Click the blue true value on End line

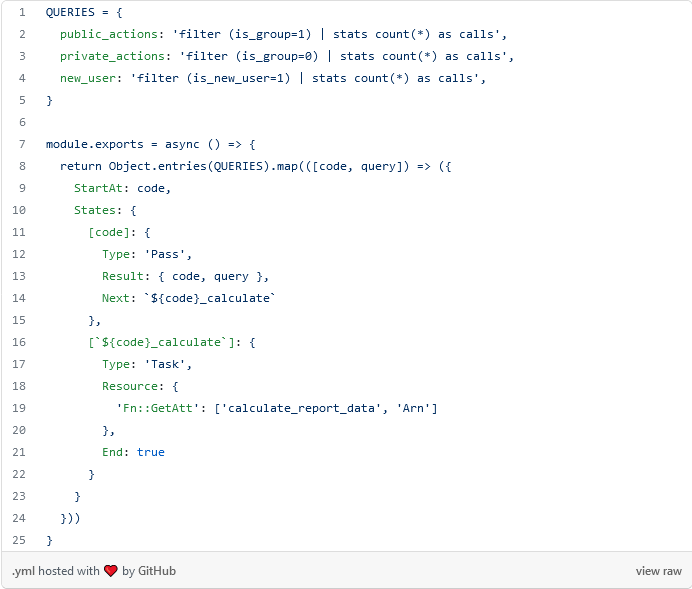click(x=151, y=452)
